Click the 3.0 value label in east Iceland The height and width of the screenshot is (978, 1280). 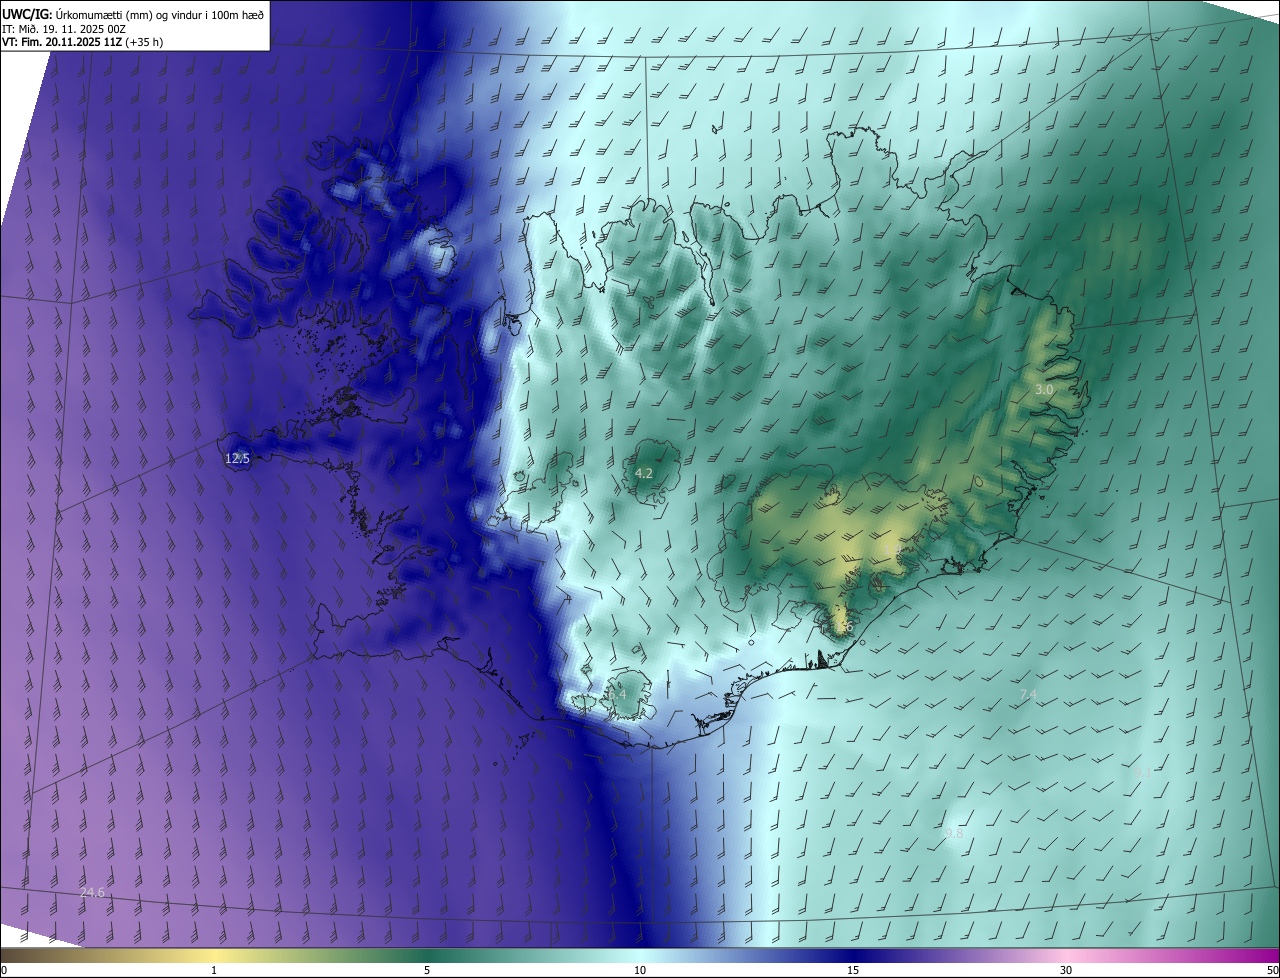(x=1044, y=389)
